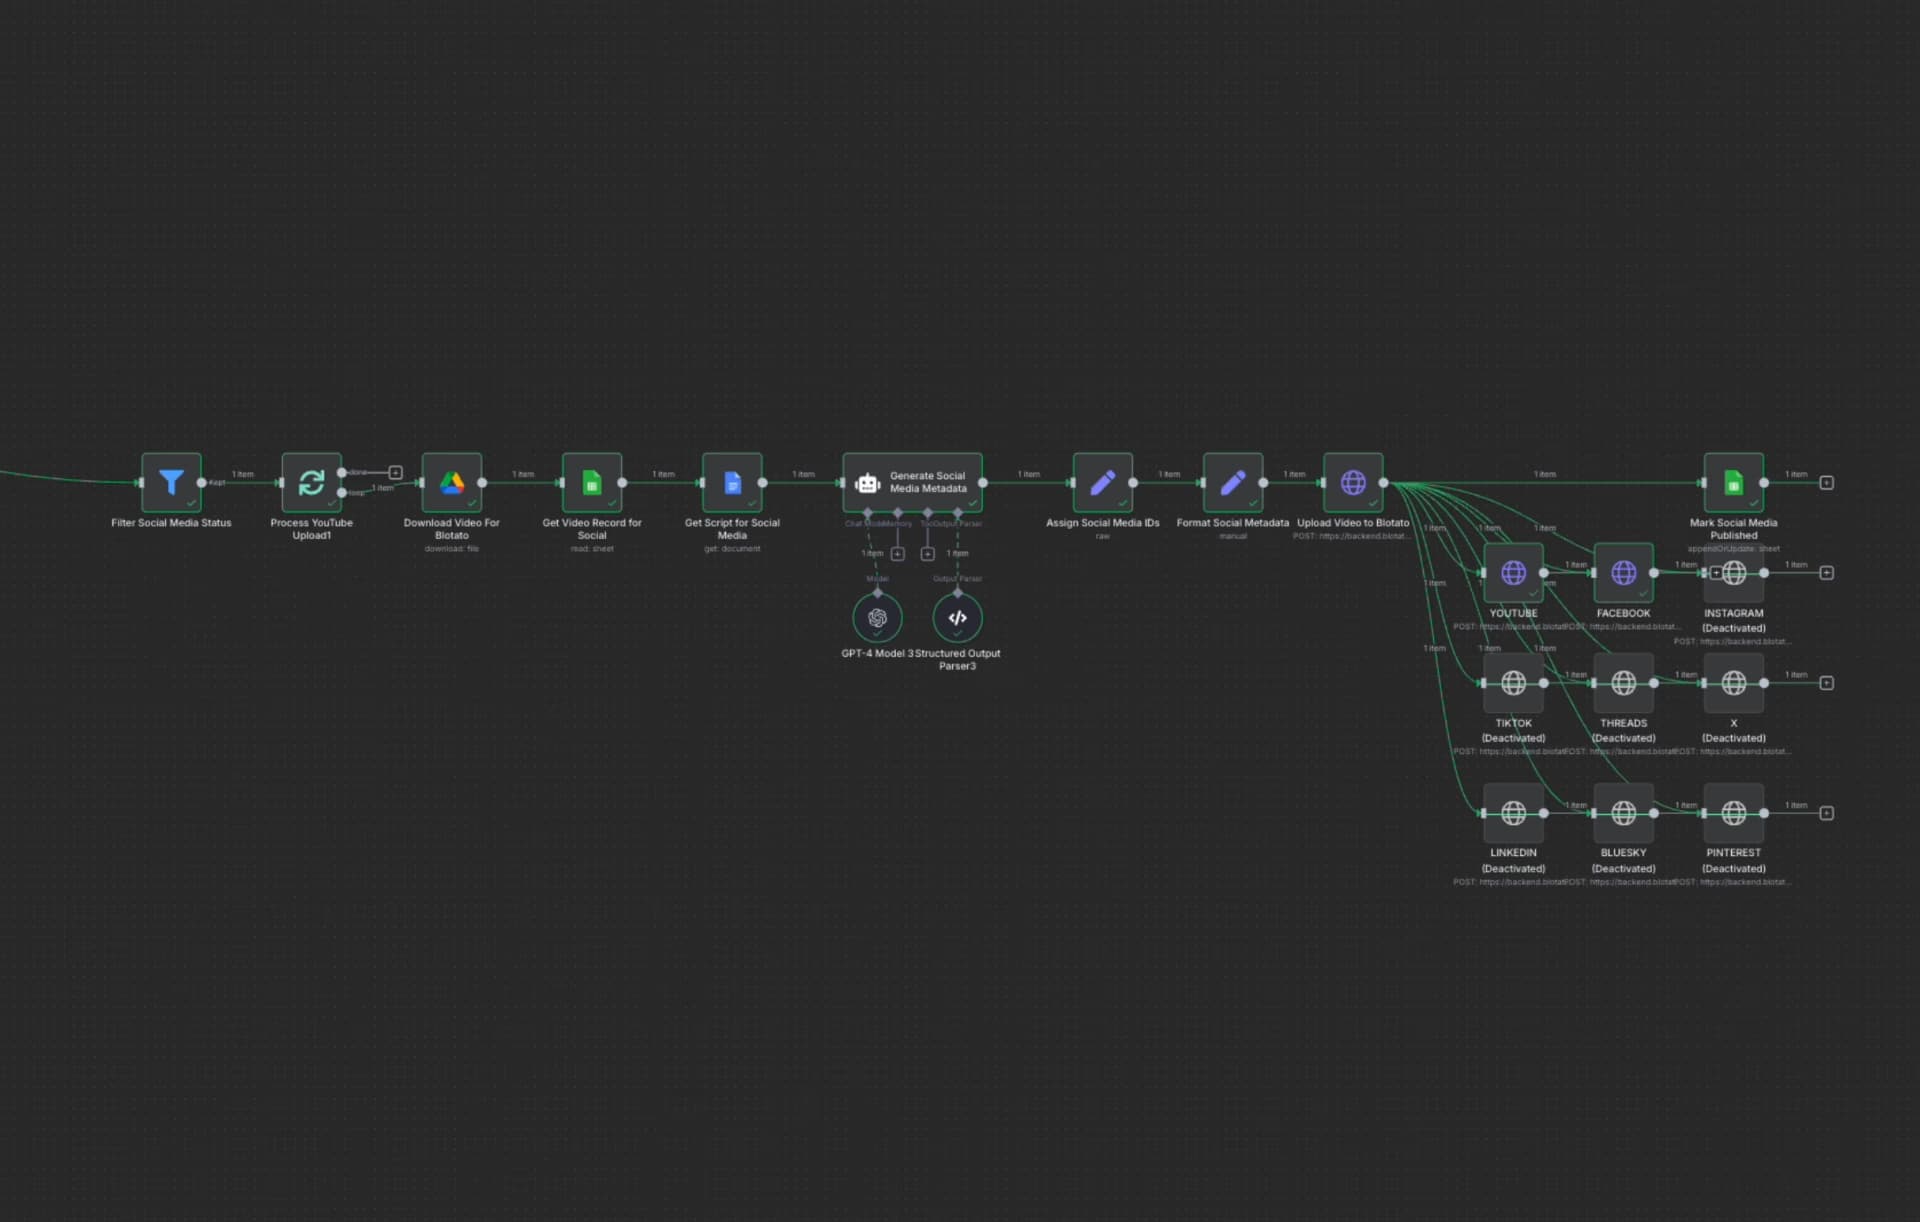This screenshot has width=1920, height=1222.
Task: Select the FACEBOOK HTTP request node
Action: 1623,573
